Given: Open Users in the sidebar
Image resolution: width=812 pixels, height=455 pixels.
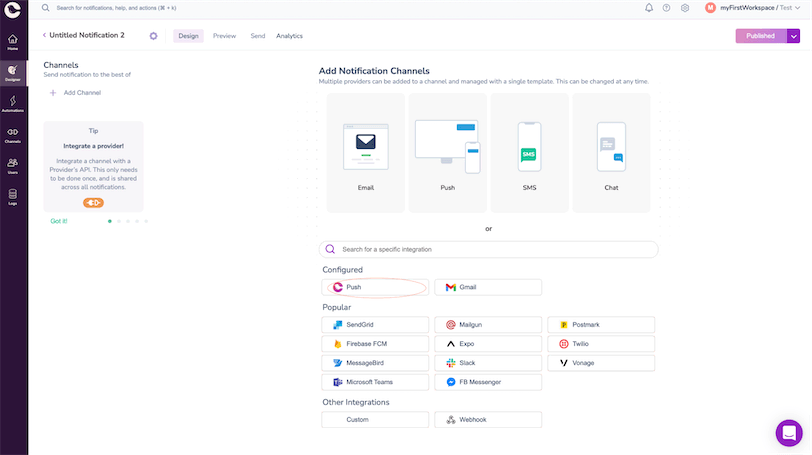Looking at the screenshot, I should 13,166.
